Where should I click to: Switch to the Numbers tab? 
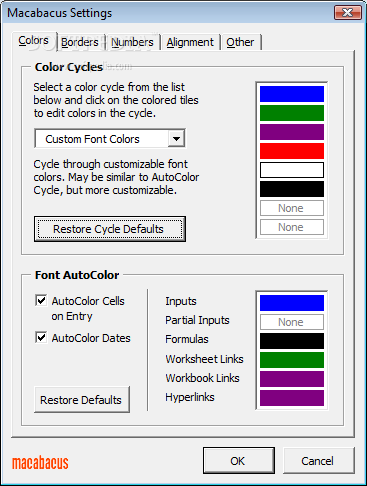(132, 42)
